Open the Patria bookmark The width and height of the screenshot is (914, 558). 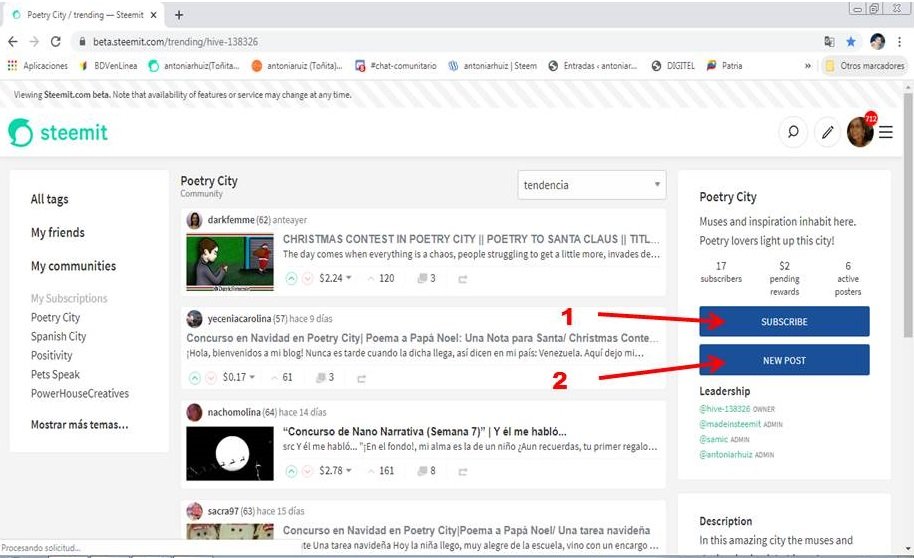click(725, 66)
